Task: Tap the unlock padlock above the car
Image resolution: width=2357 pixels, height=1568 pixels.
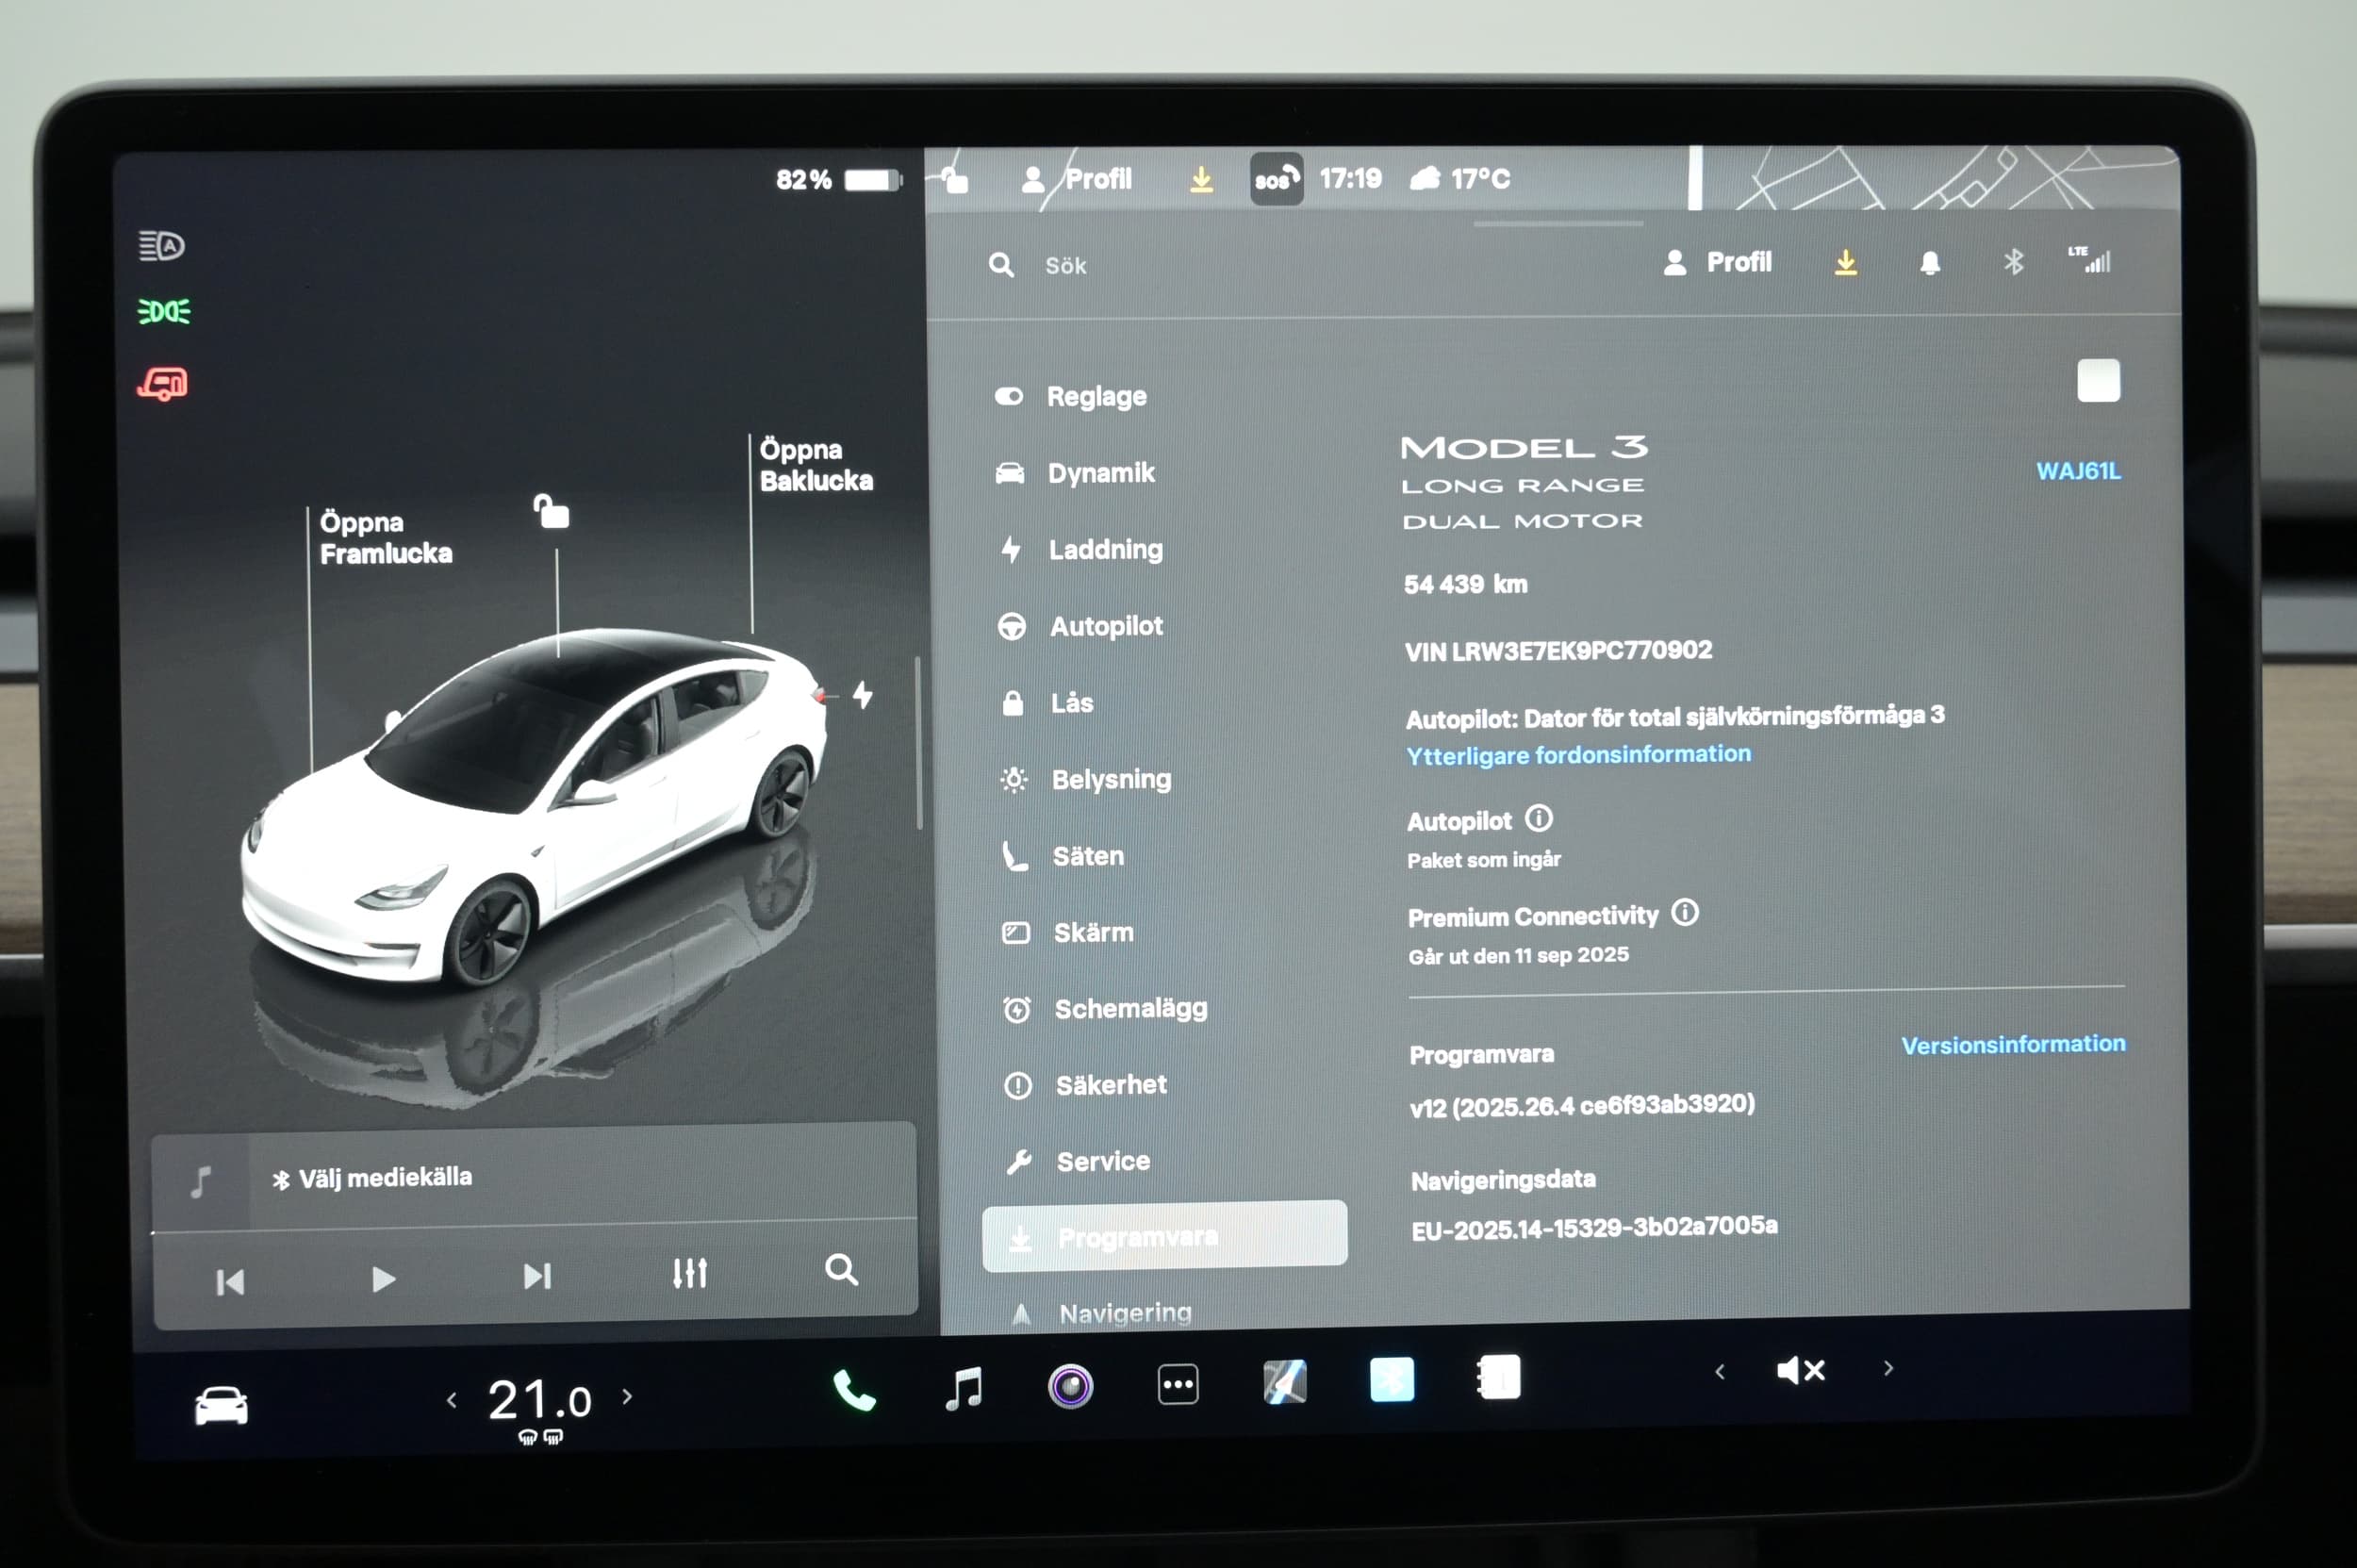Action: pos(551,511)
